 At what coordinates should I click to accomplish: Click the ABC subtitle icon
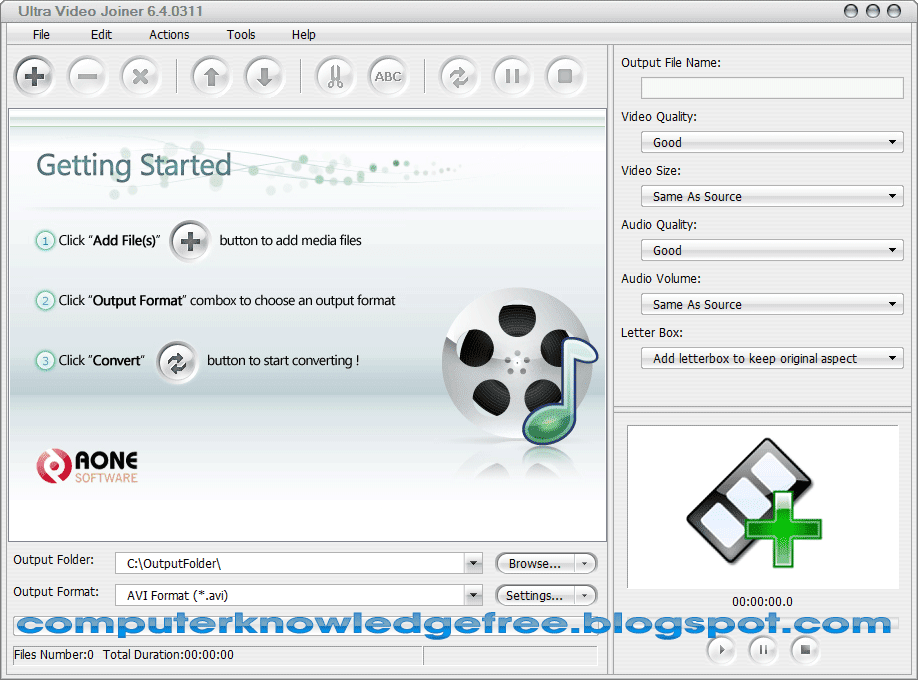[388, 76]
